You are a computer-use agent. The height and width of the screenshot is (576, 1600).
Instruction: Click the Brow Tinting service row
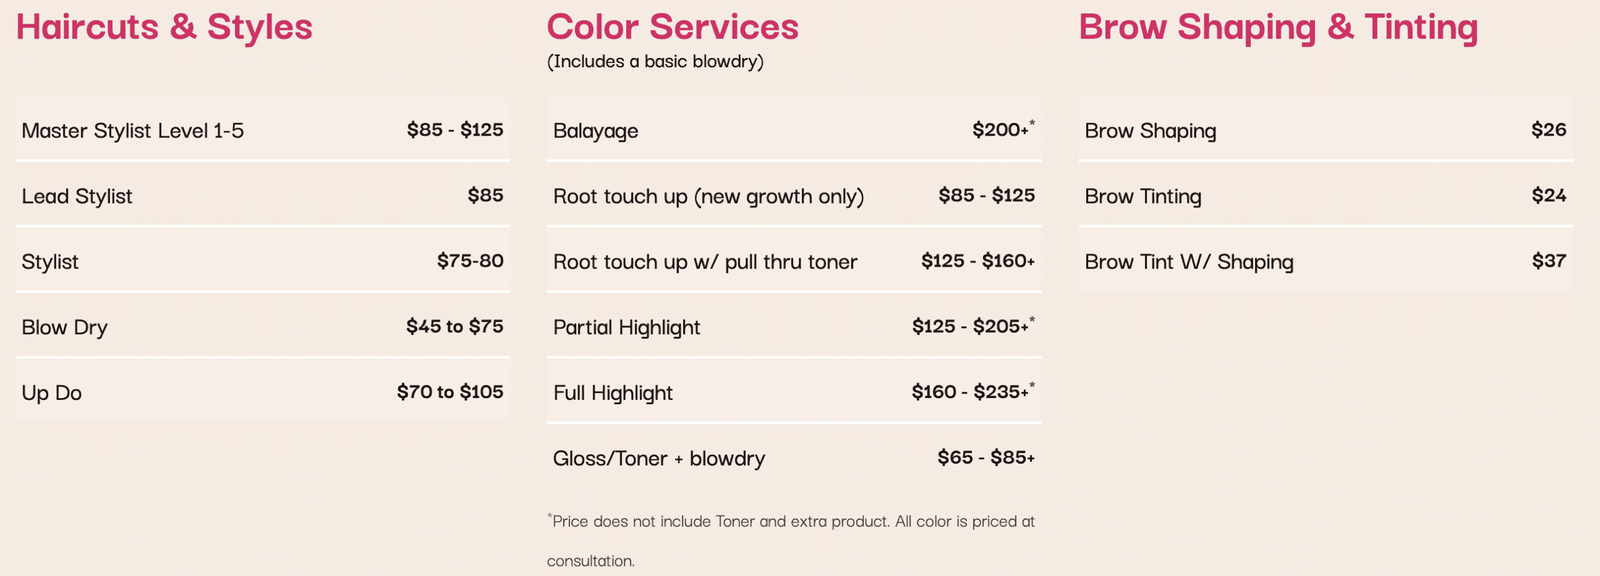(1326, 195)
